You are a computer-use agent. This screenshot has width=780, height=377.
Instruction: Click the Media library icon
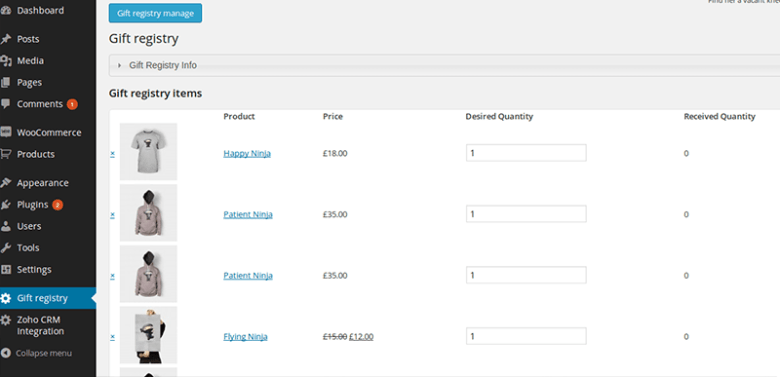pos(5,61)
